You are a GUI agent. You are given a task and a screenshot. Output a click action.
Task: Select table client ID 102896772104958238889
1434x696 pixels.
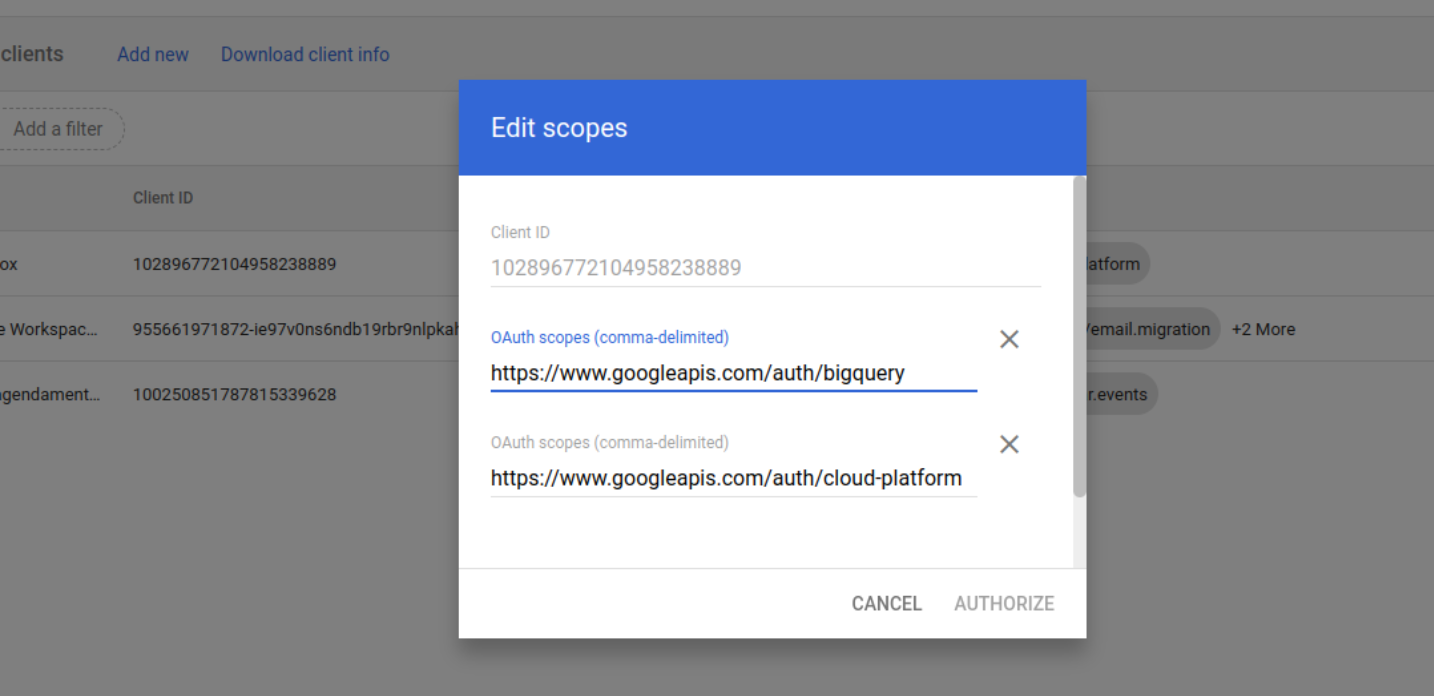pyautogui.click(x=234, y=265)
